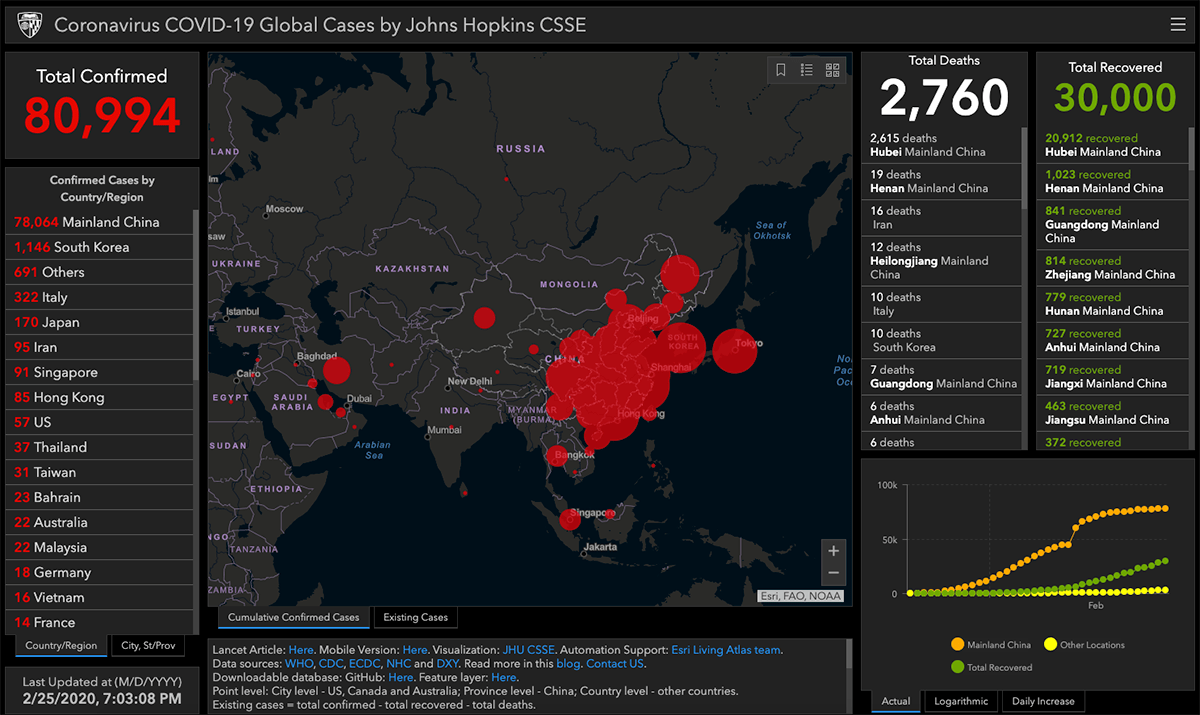Zoom in on the map

tap(833, 551)
